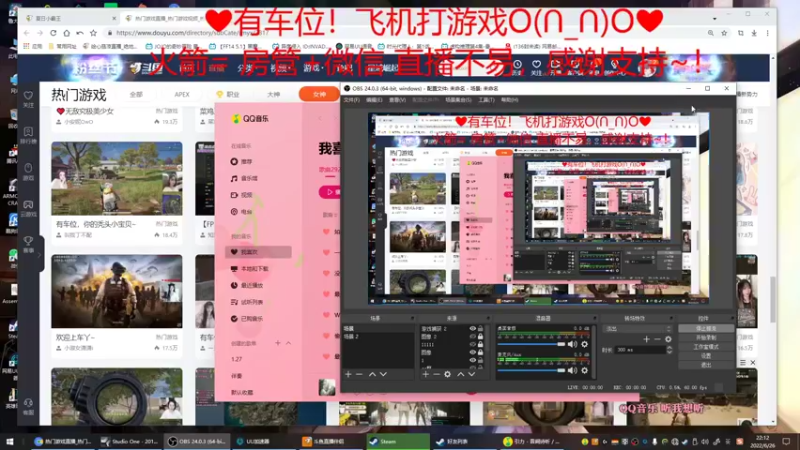800x450 pixels.
Task: Open transitions dock options dot
Action: (673, 318)
